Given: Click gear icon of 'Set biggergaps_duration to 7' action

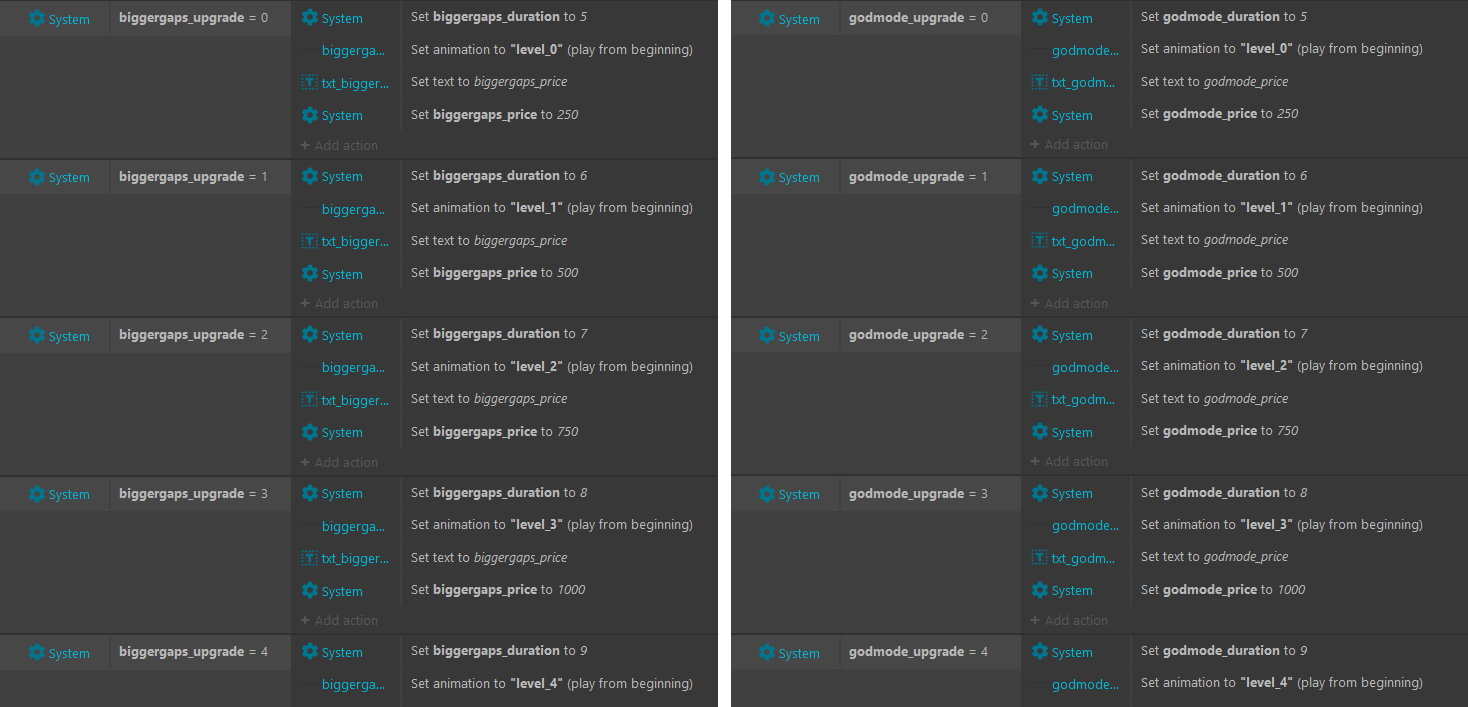Looking at the screenshot, I should coord(310,335).
